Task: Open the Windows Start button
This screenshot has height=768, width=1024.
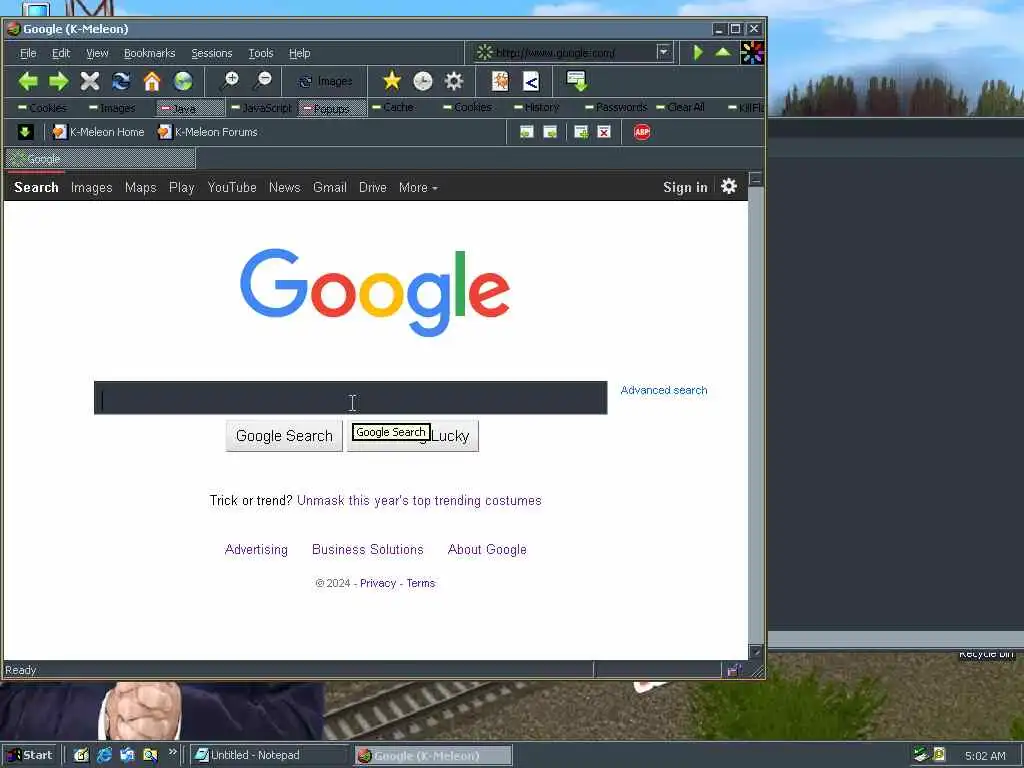Action: [31, 755]
